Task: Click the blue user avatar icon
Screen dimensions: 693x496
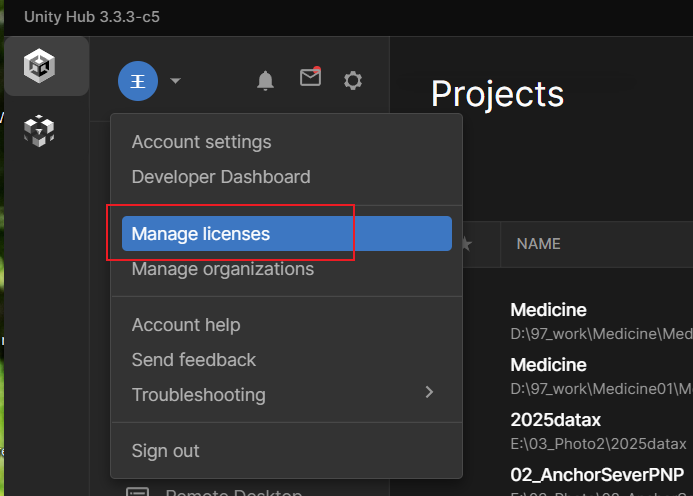Action: [x=138, y=81]
